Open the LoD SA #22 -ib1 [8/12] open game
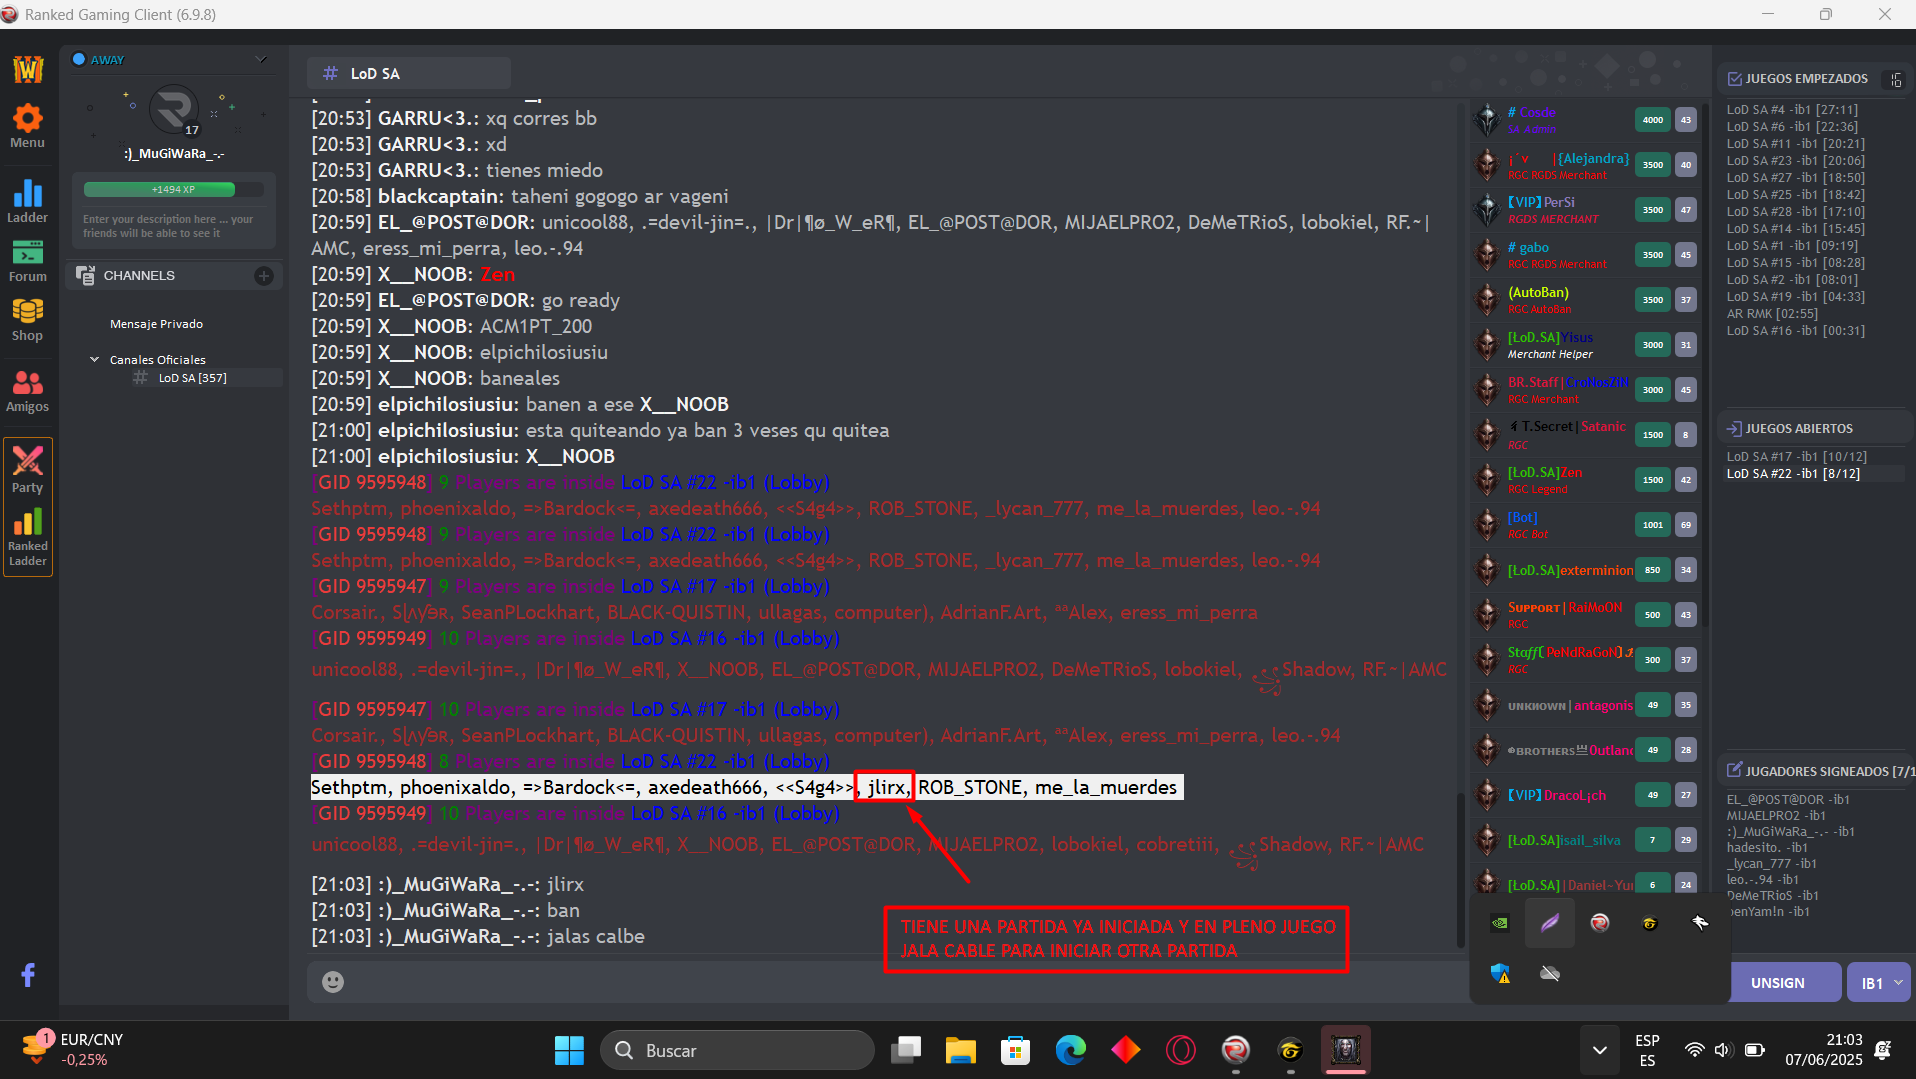The image size is (1916, 1079). point(1792,474)
